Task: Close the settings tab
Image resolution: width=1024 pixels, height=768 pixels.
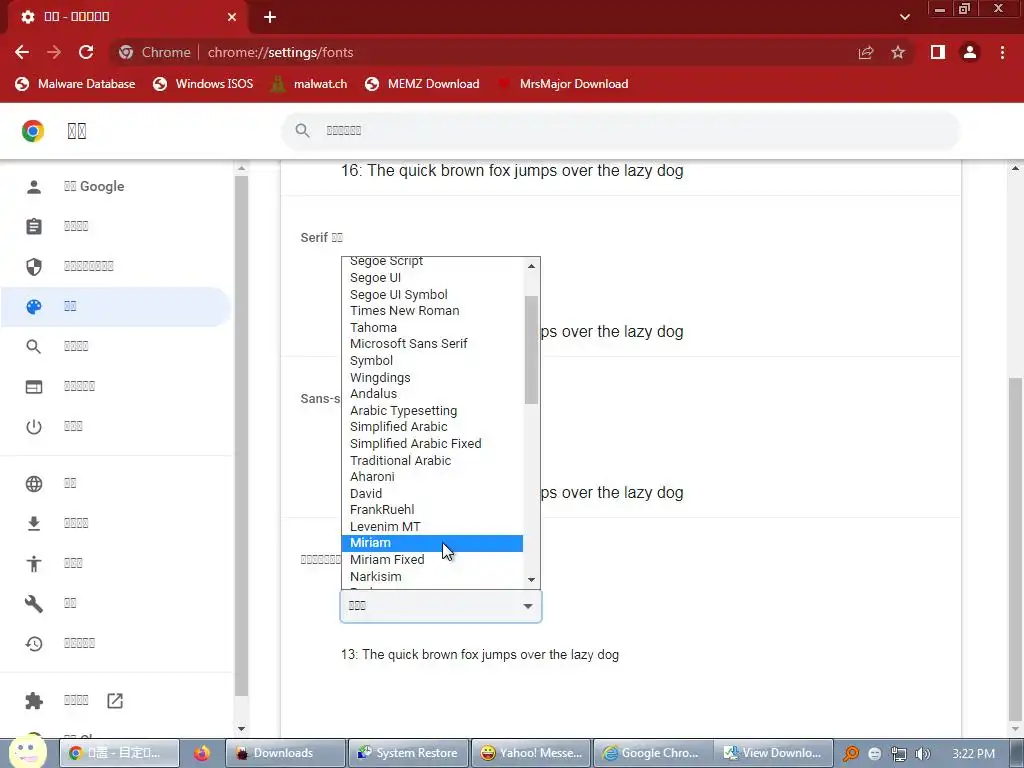Action: click(232, 17)
